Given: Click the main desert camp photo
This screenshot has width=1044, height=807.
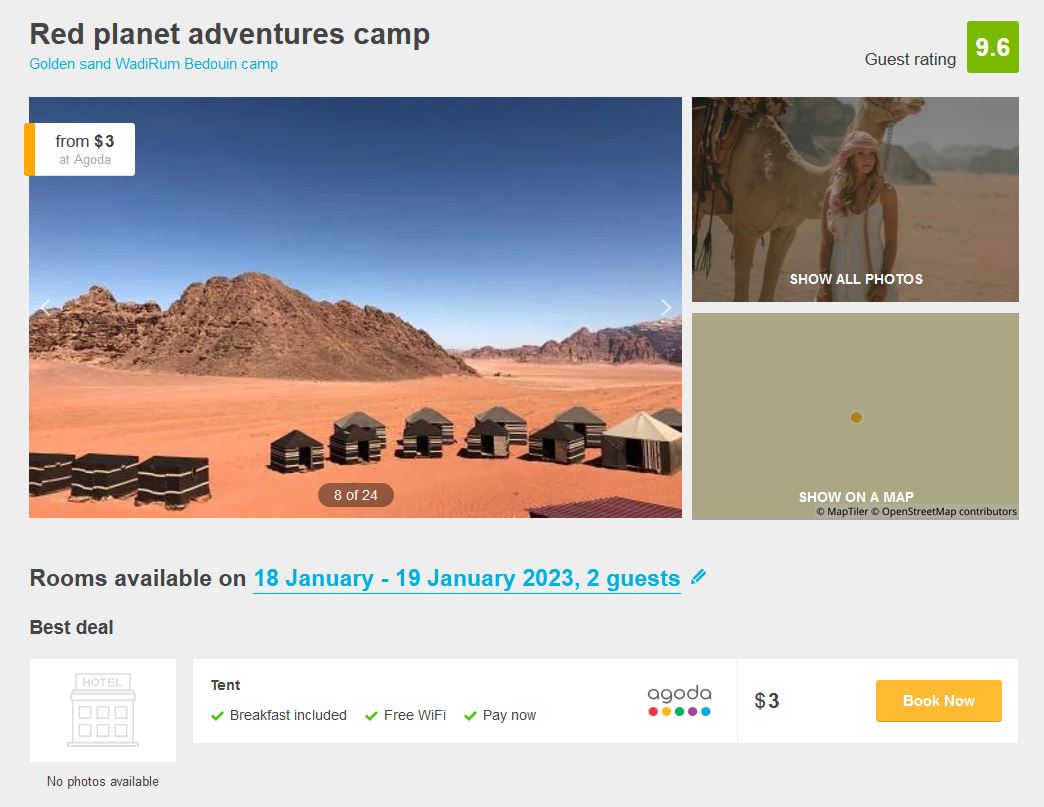Looking at the screenshot, I should [x=355, y=307].
